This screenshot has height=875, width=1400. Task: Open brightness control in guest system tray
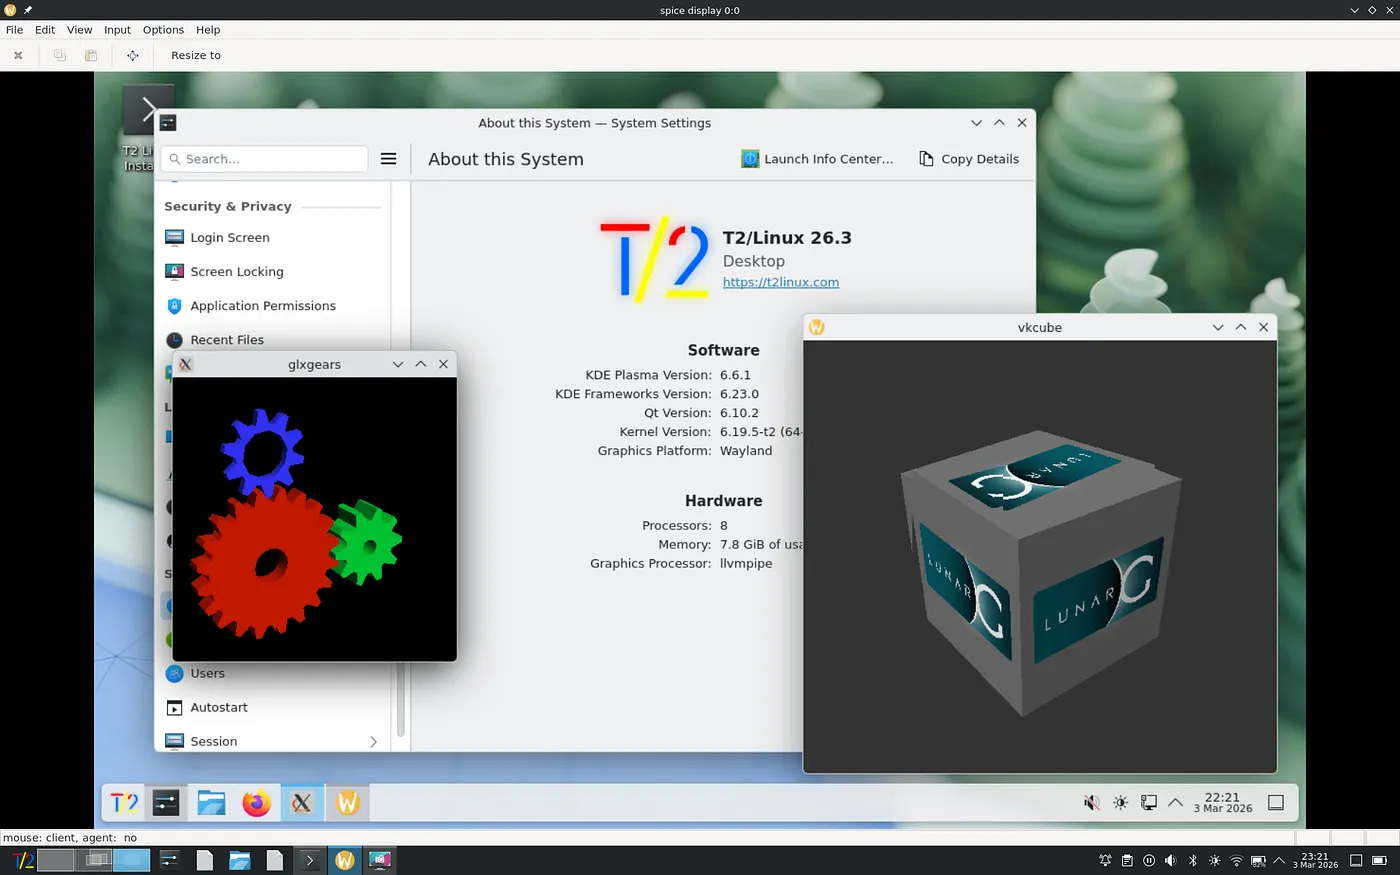pos(1120,803)
